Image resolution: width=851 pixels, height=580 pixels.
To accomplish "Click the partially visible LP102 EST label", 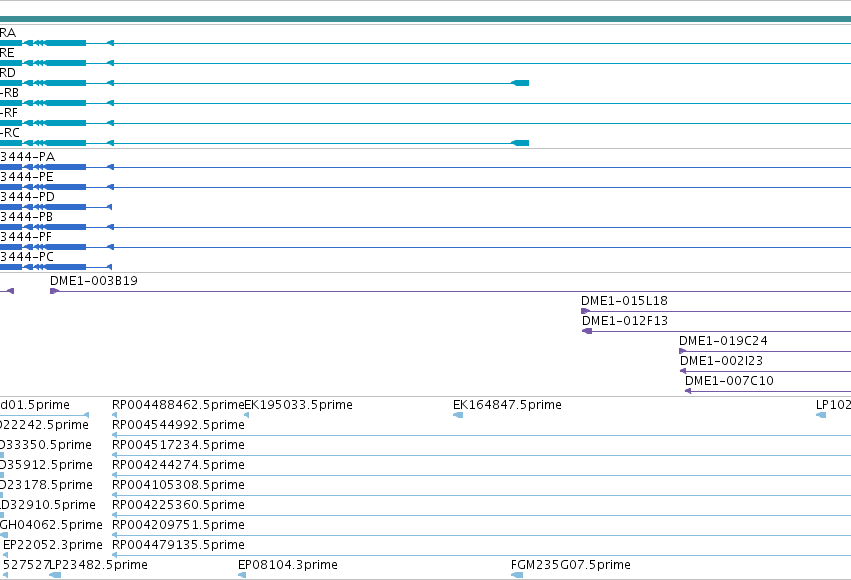I will 833,405.
